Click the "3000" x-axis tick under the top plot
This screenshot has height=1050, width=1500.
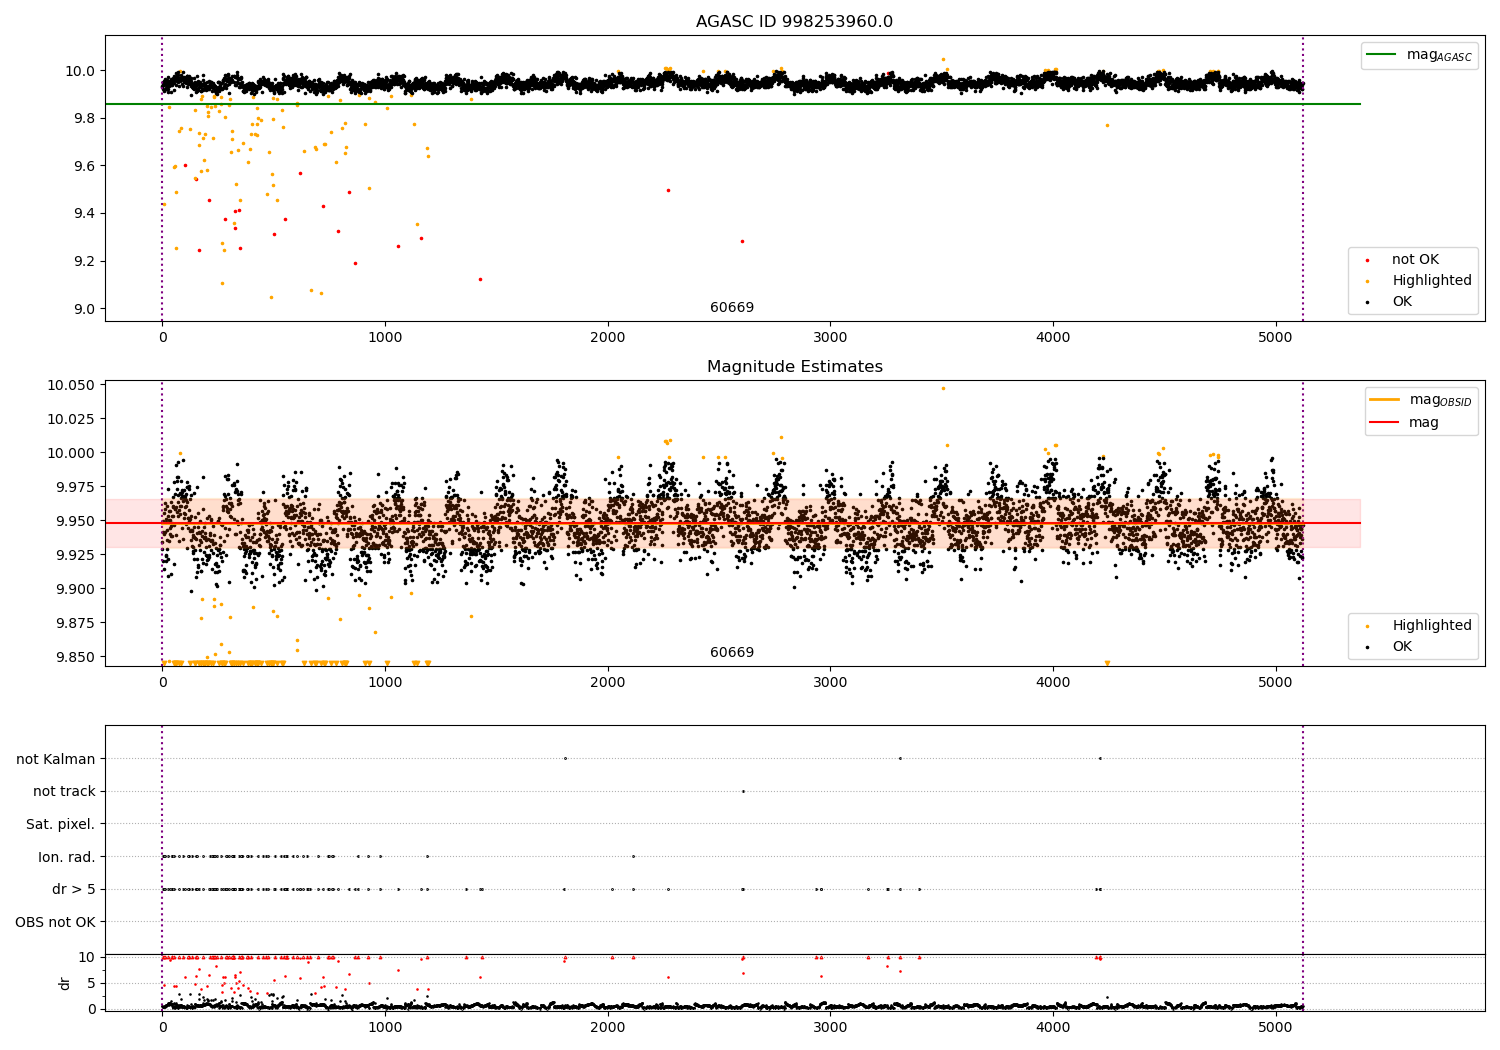(x=831, y=338)
